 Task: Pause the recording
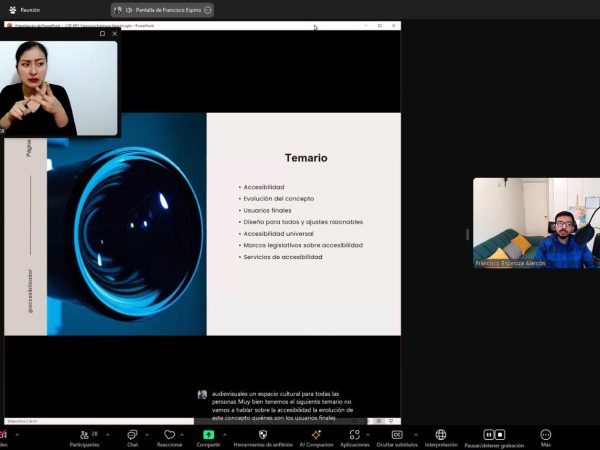click(x=489, y=435)
